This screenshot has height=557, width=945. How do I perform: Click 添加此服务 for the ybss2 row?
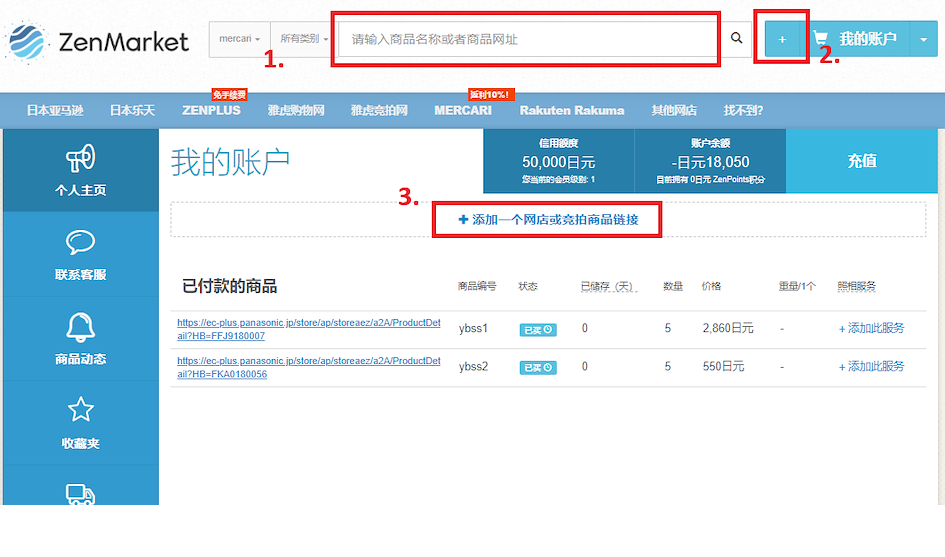(871, 367)
